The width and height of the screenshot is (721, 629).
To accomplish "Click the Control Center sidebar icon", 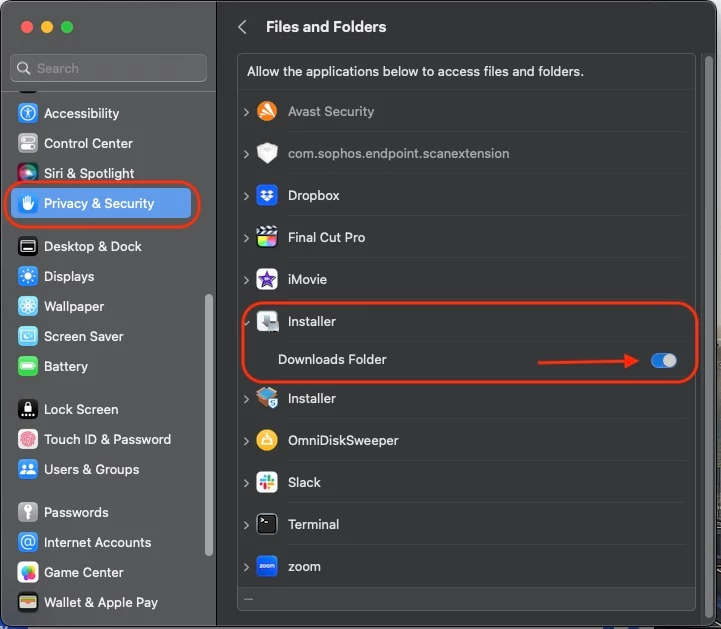I will pos(28,143).
